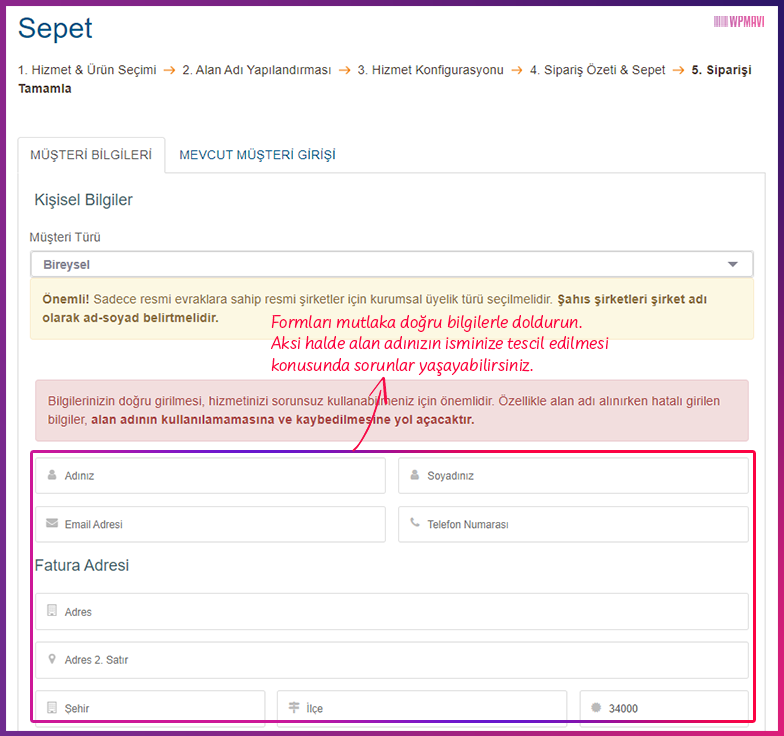The width and height of the screenshot is (784, 736).
Task: Focus the Adres input field
Action: (x=392, y=612)
